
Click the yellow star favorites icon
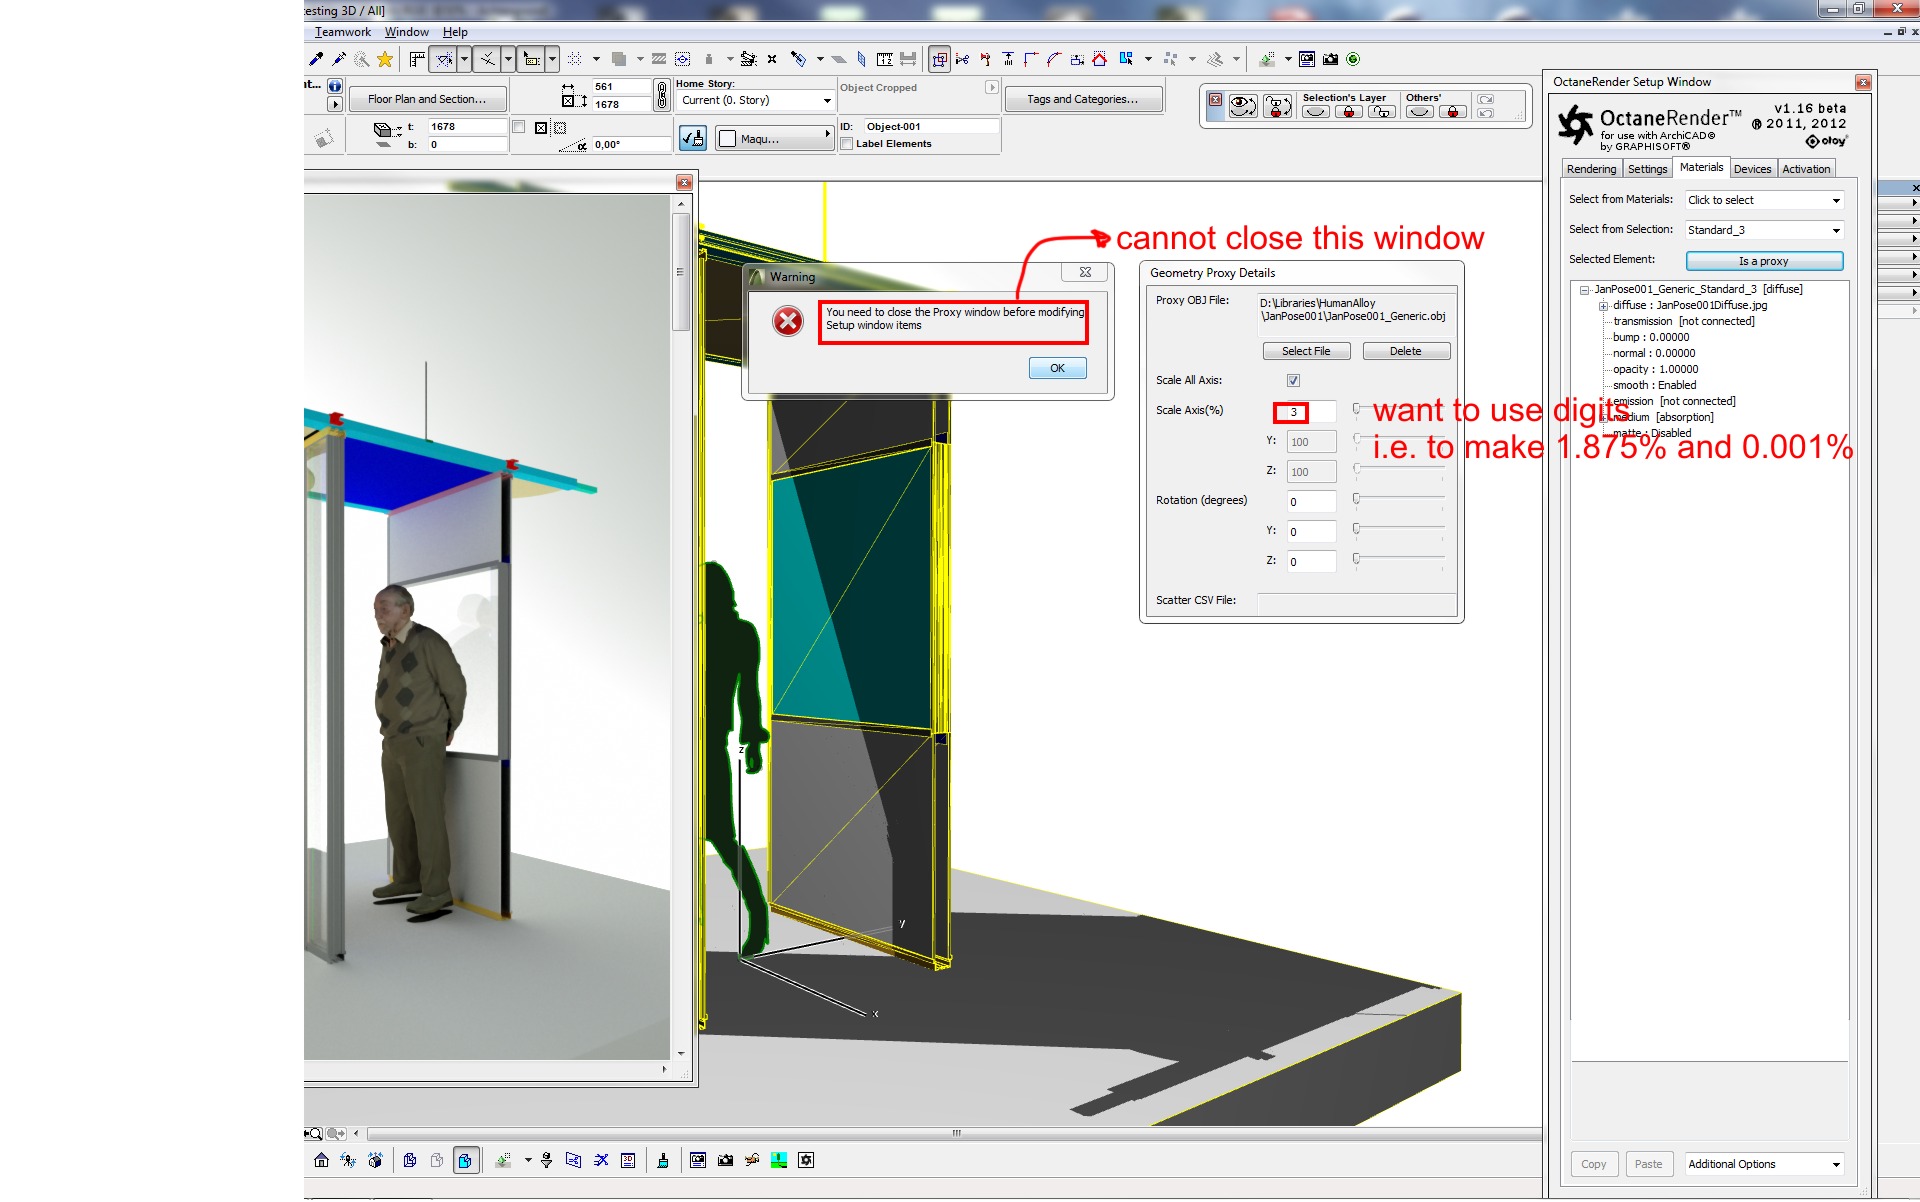click(x=385, y=59)
